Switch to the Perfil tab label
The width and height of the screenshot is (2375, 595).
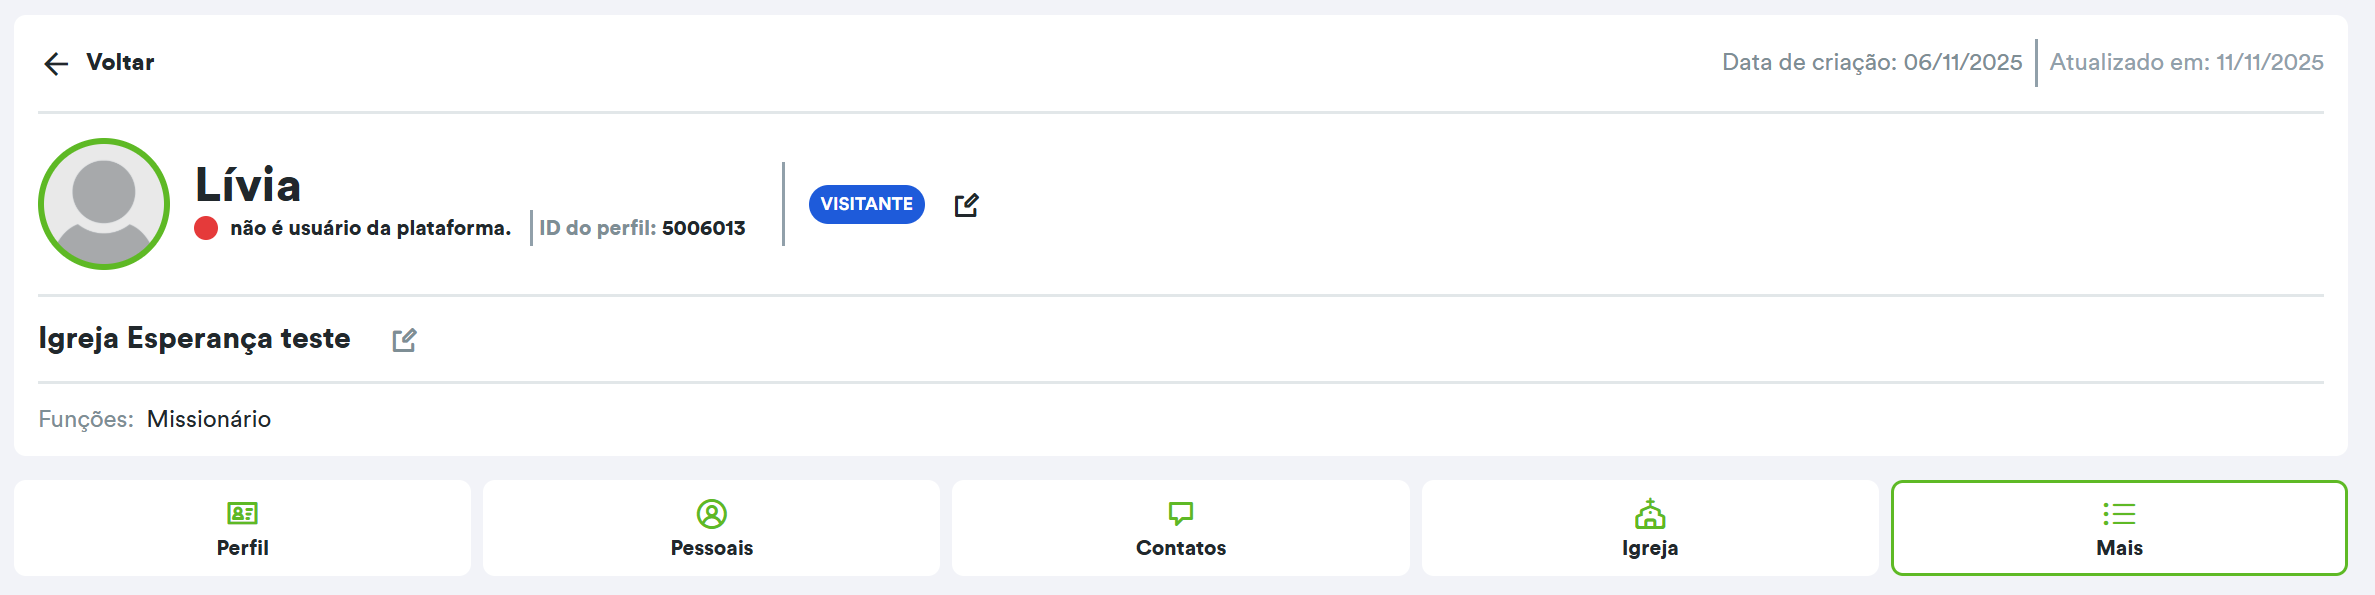(242, 548)
